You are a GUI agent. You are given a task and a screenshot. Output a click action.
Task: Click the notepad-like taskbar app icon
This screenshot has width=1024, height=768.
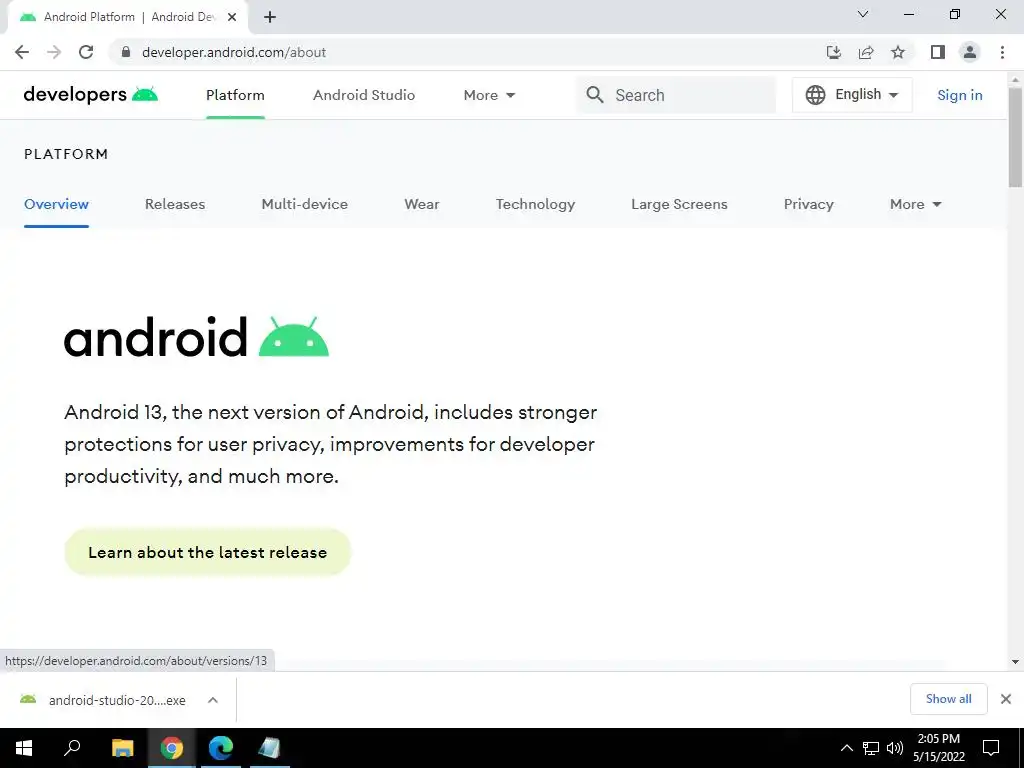point(270,748)
